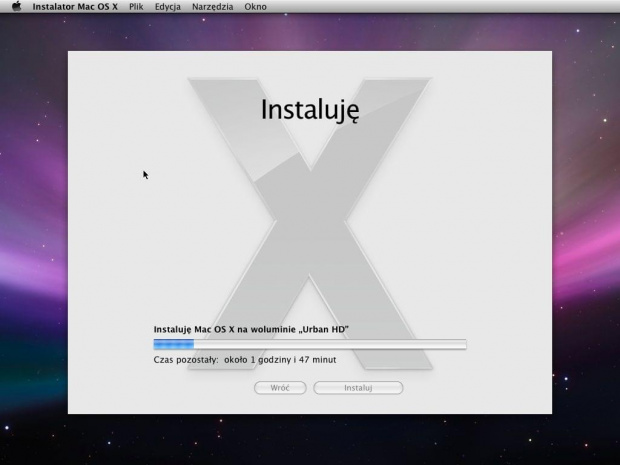The image size is (620, 465).
Task: Open the Instalator Mac OS X menu
Action: [75, 7]
